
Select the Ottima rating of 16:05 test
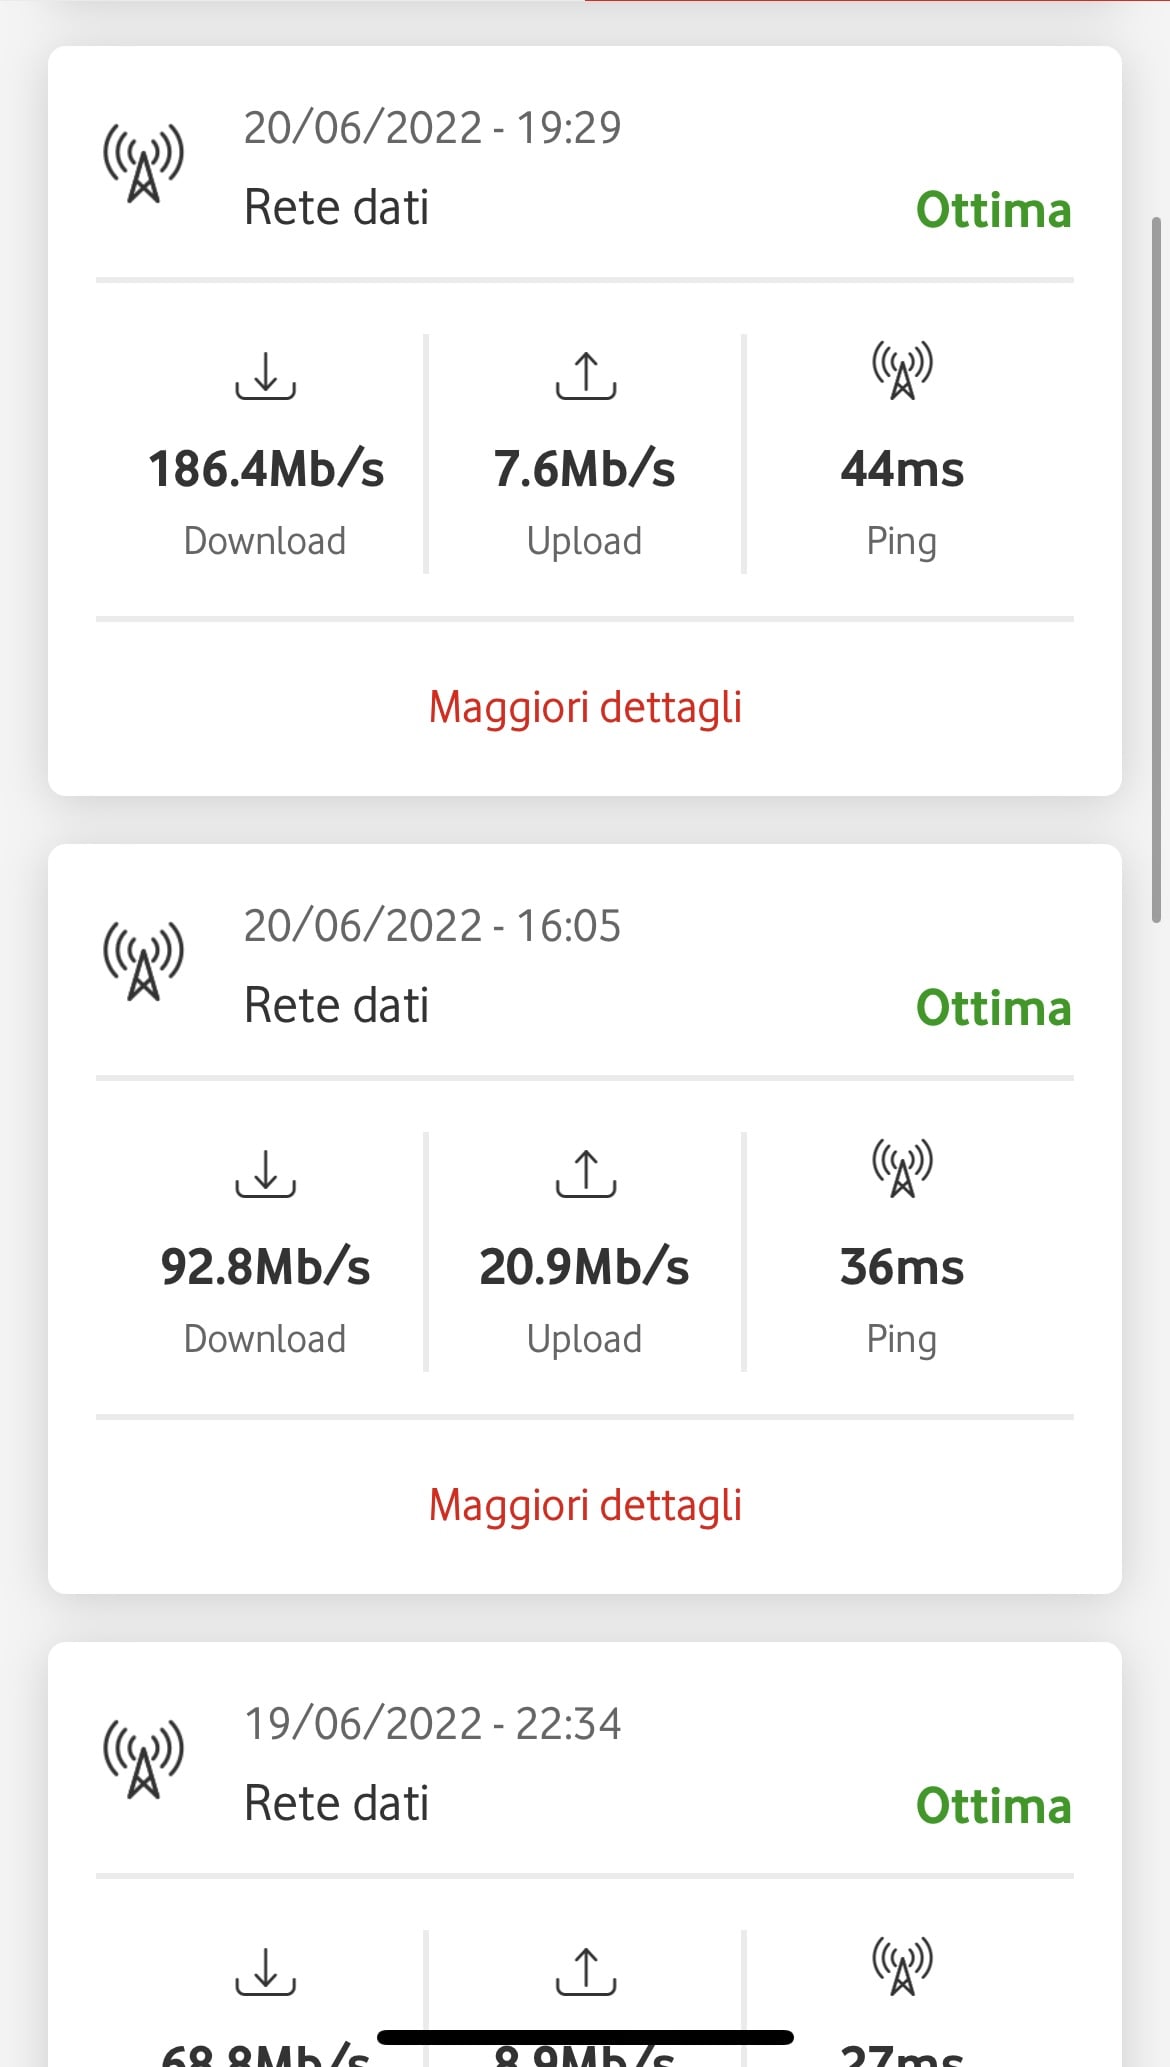[x=993, y=1009]
